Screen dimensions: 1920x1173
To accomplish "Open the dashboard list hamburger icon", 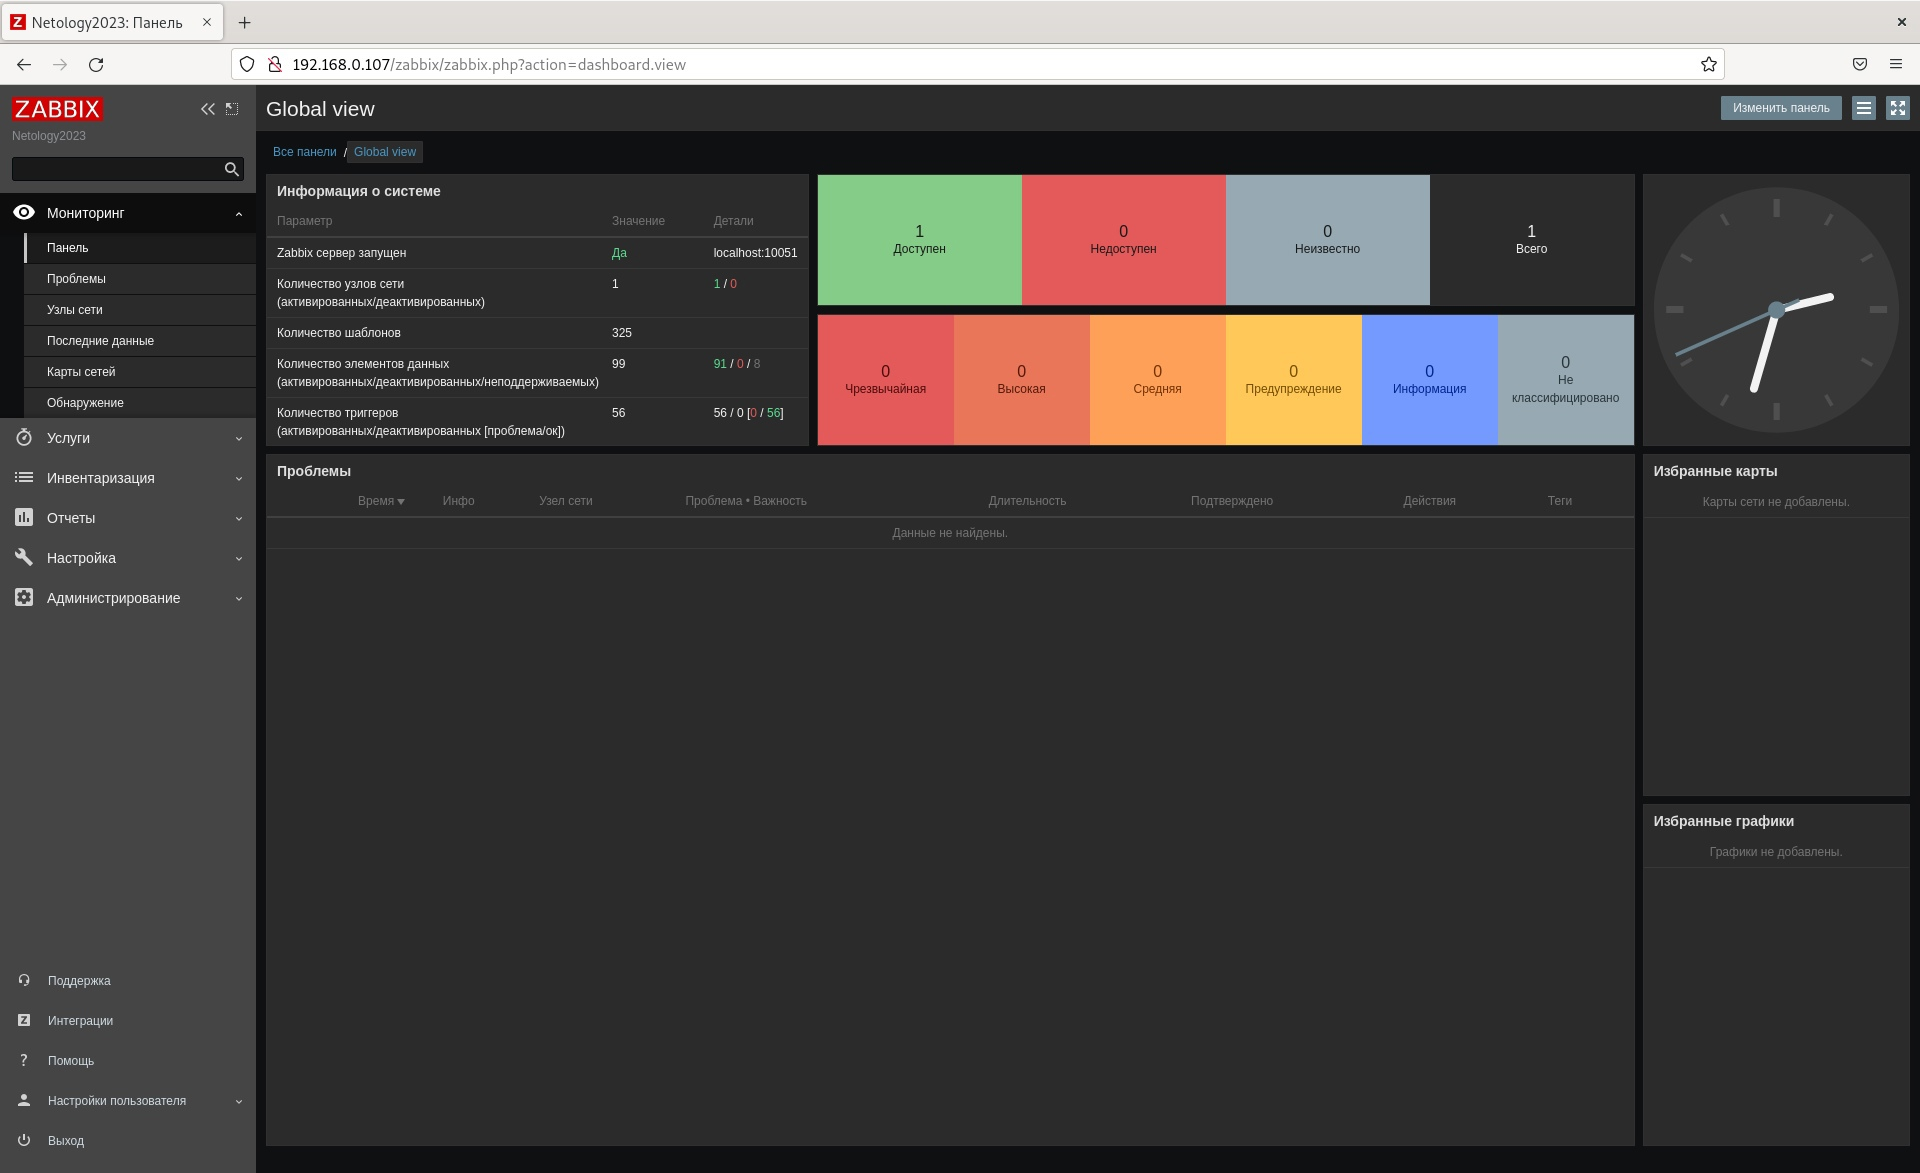I will click(x=1862, y=108).
